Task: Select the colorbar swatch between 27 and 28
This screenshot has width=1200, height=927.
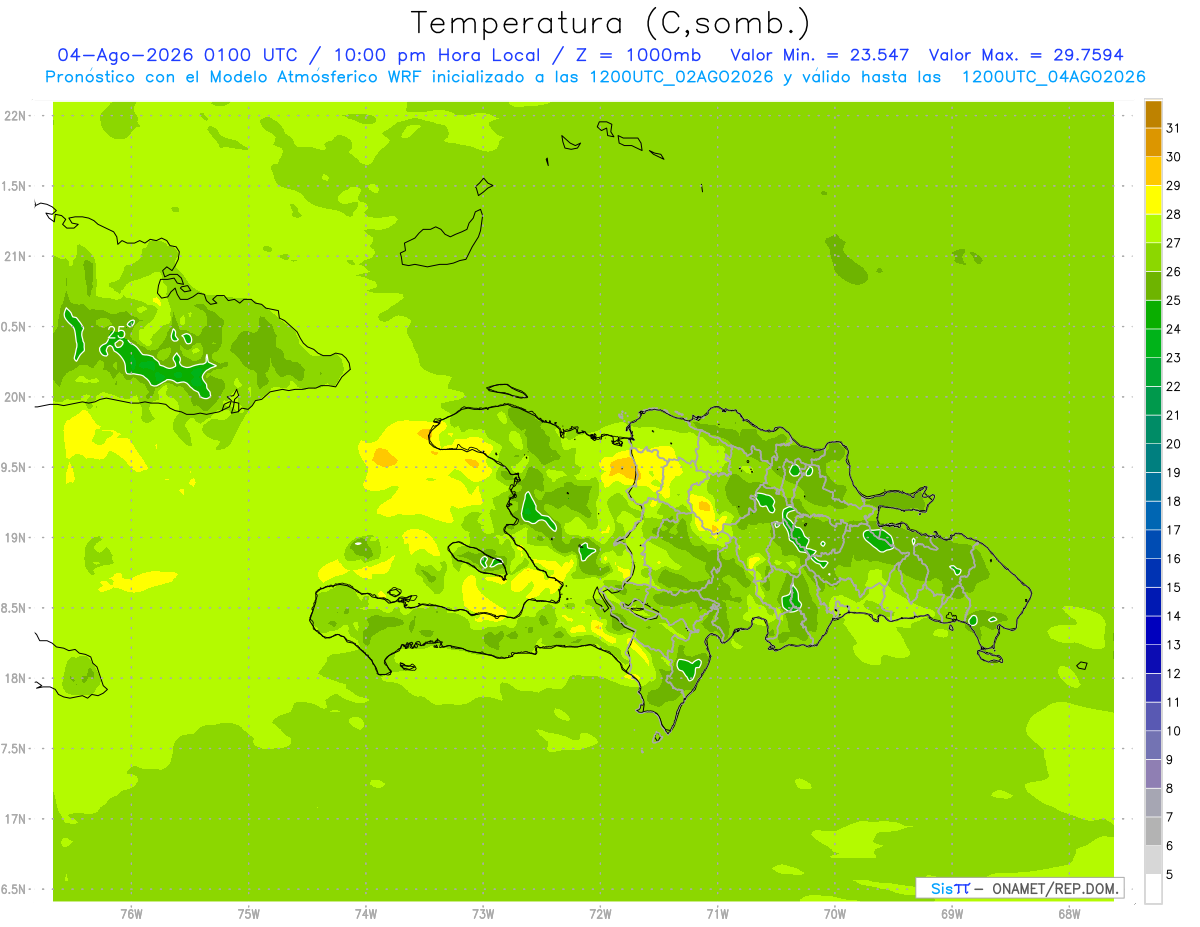Action: [x=1153, y=228]
